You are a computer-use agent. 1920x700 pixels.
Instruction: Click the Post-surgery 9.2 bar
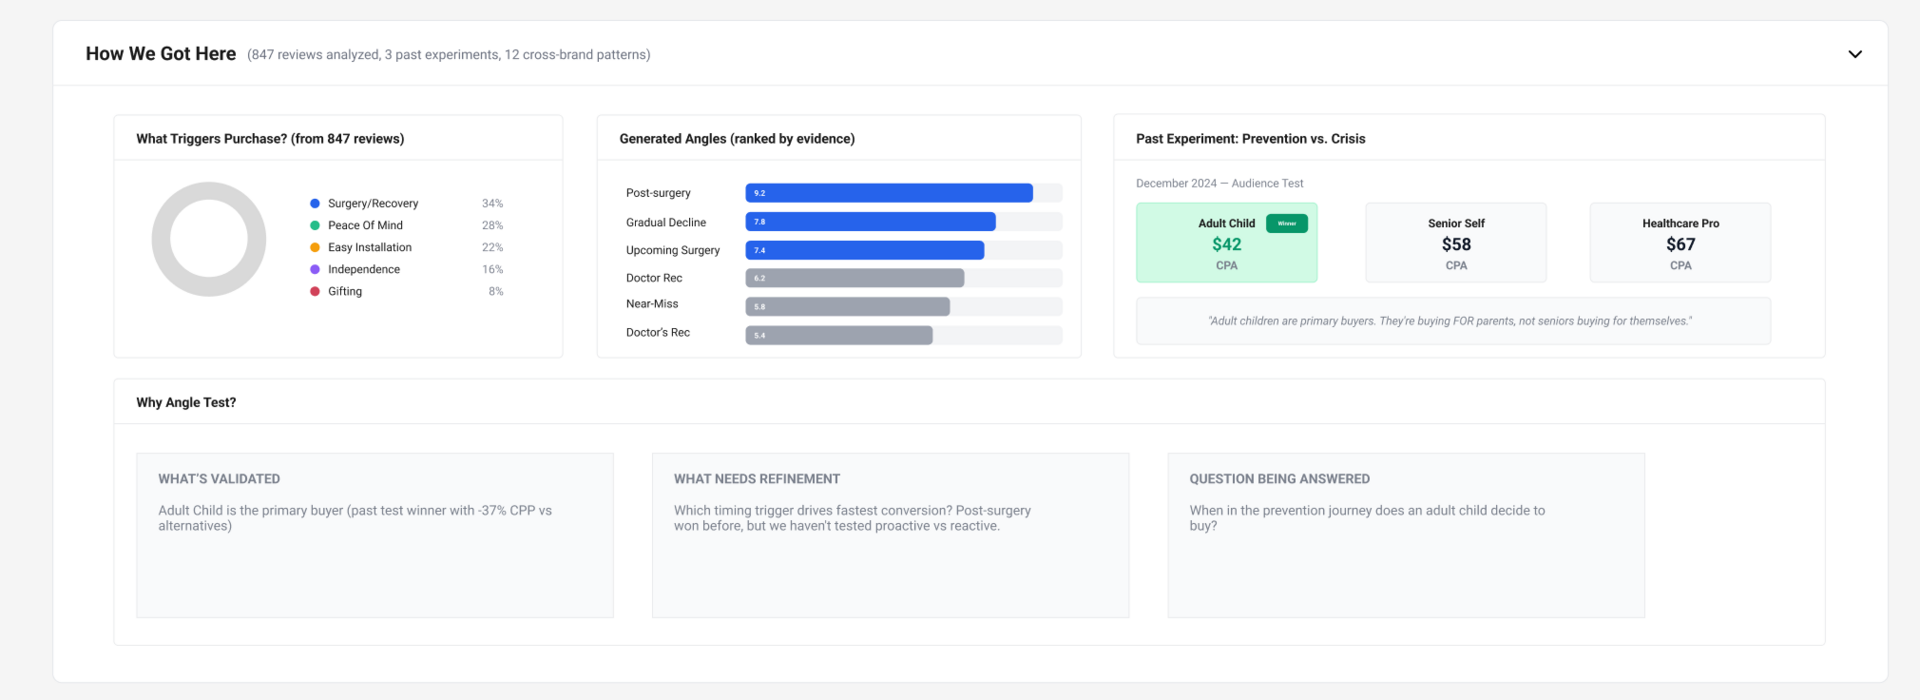[x=888, y=193]
